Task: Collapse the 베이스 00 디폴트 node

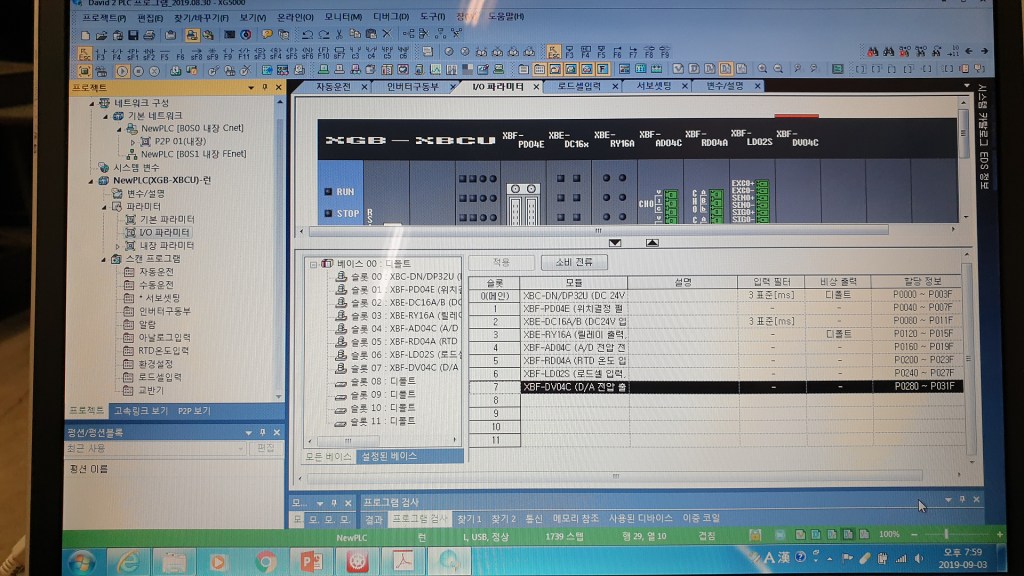Action: (x=314, y=264)
